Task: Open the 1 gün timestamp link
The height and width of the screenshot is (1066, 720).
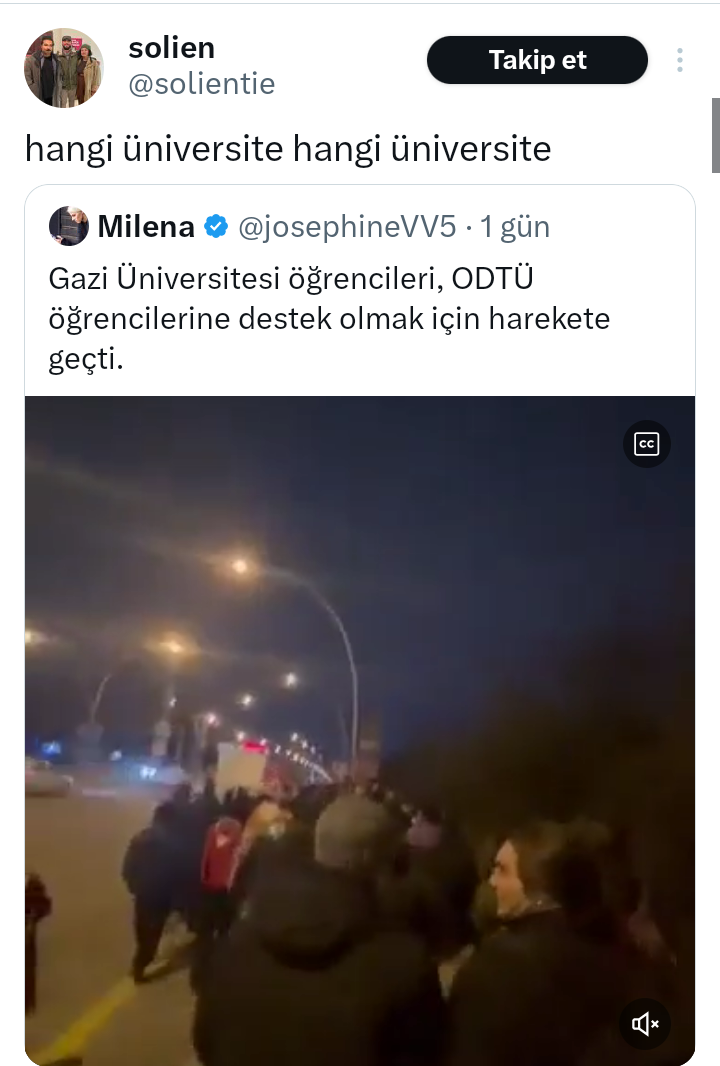Action: (515, 226)
